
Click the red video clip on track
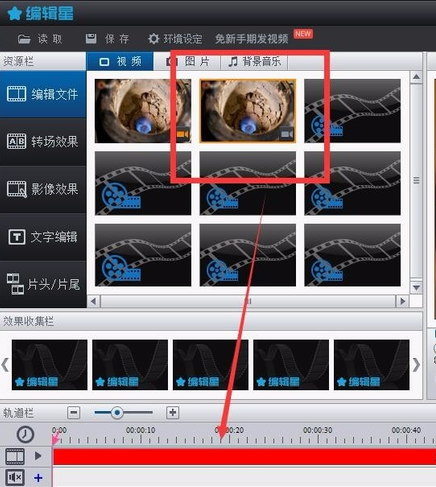[x=244, y=456]
